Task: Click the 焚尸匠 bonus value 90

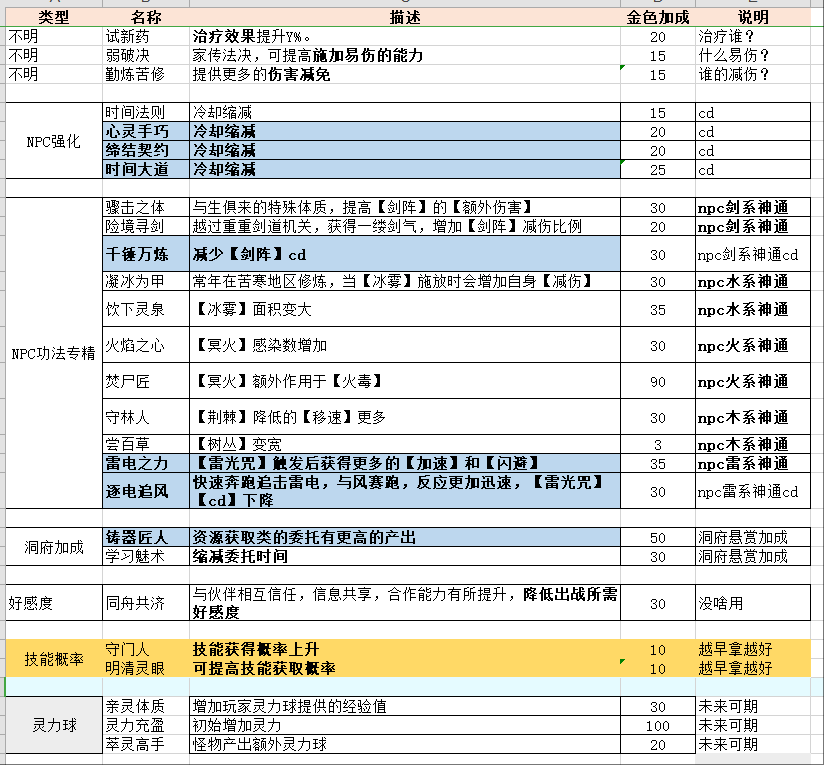Action: (x=657, y=380)
